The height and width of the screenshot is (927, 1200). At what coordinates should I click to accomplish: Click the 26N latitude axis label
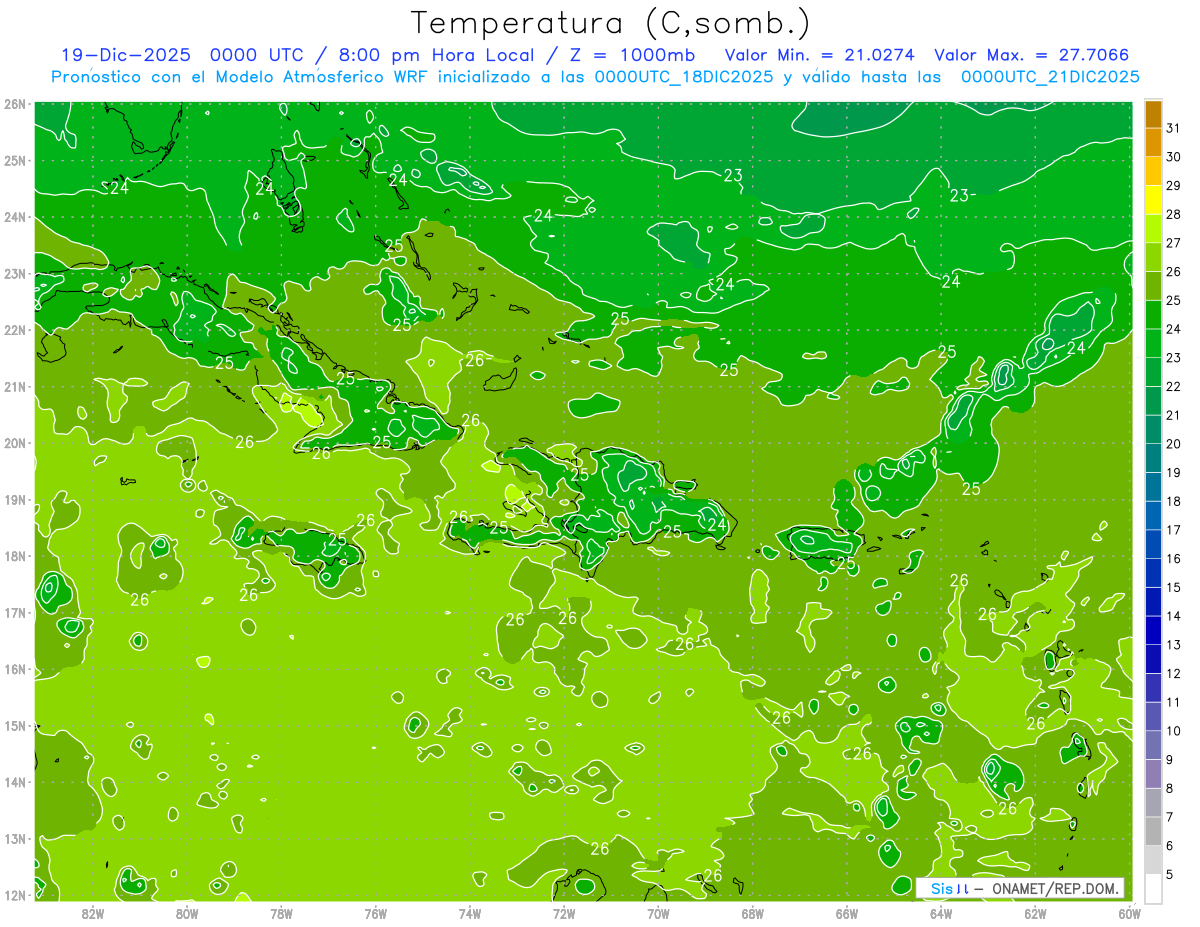(x=14, y=104)
